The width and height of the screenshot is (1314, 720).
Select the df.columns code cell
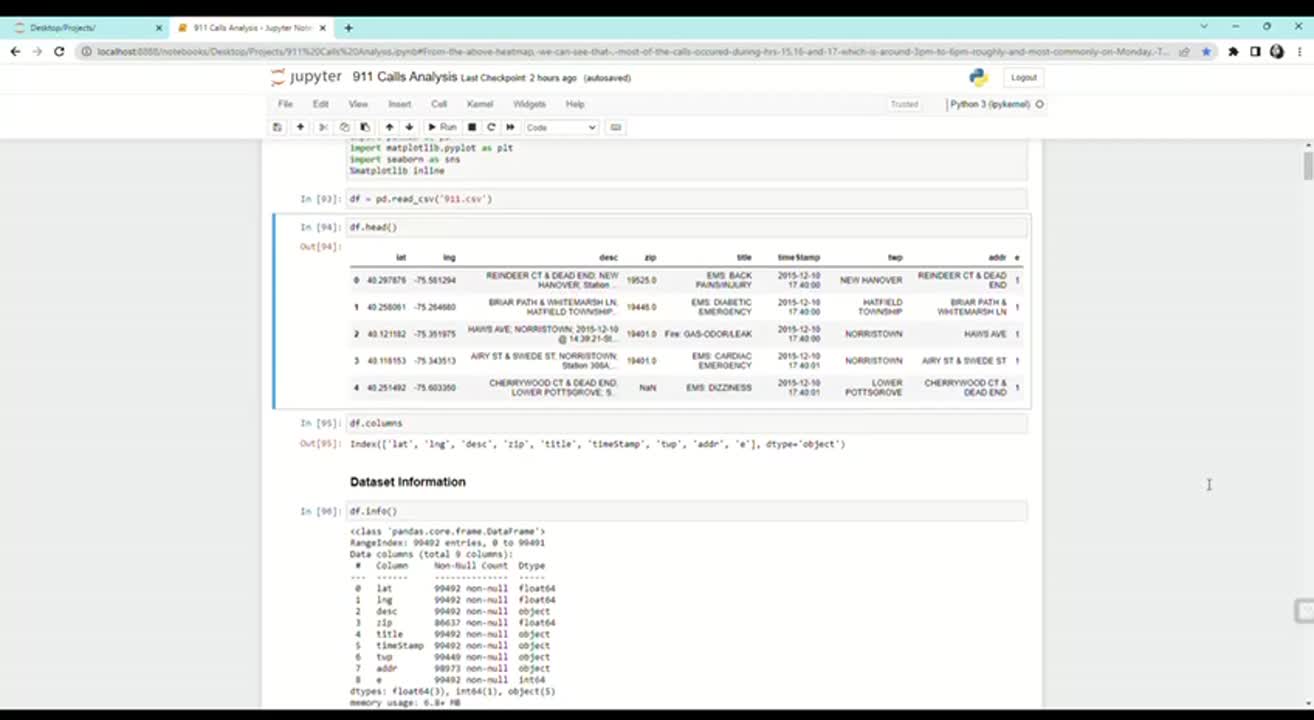coord(686,423)
